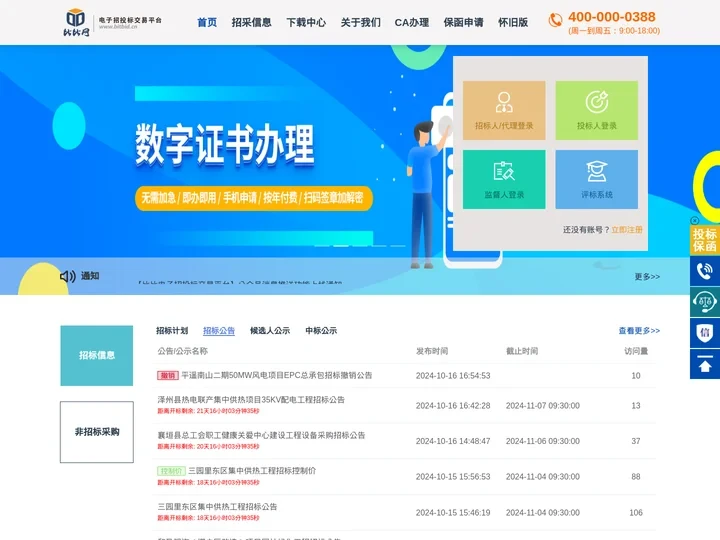Viewport: 720px width, 540px height.
Task: Close the floating sidebar via small x
Action: pos(694,220)
